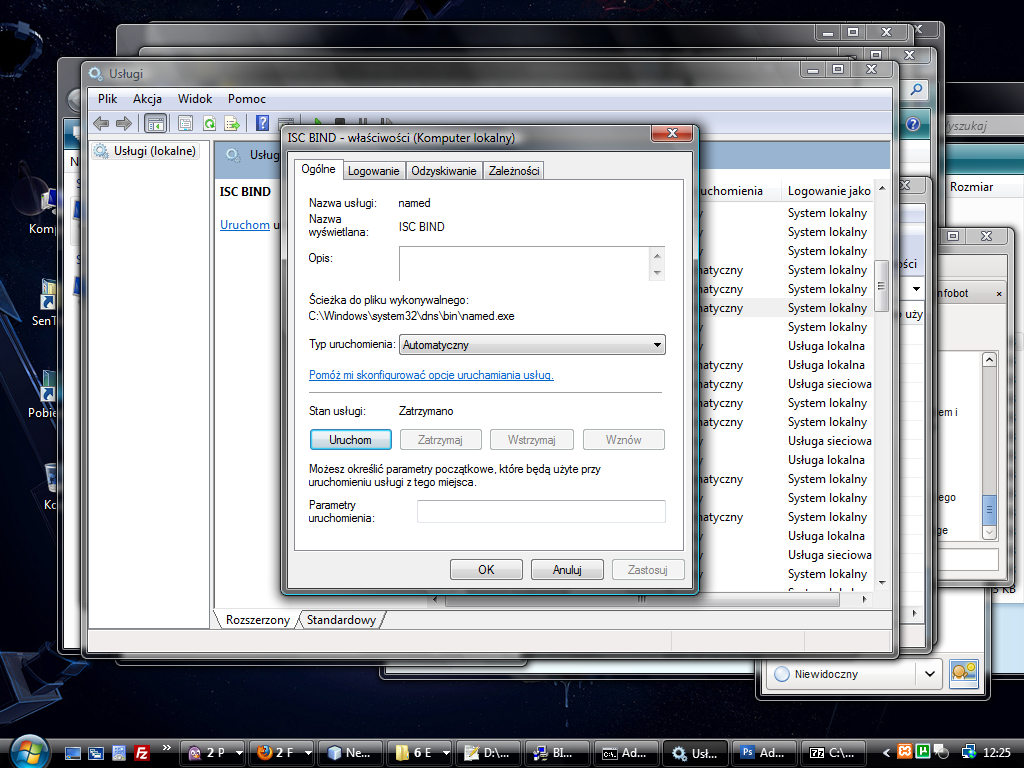Click the Export list toolbar icon

point(232,123)
